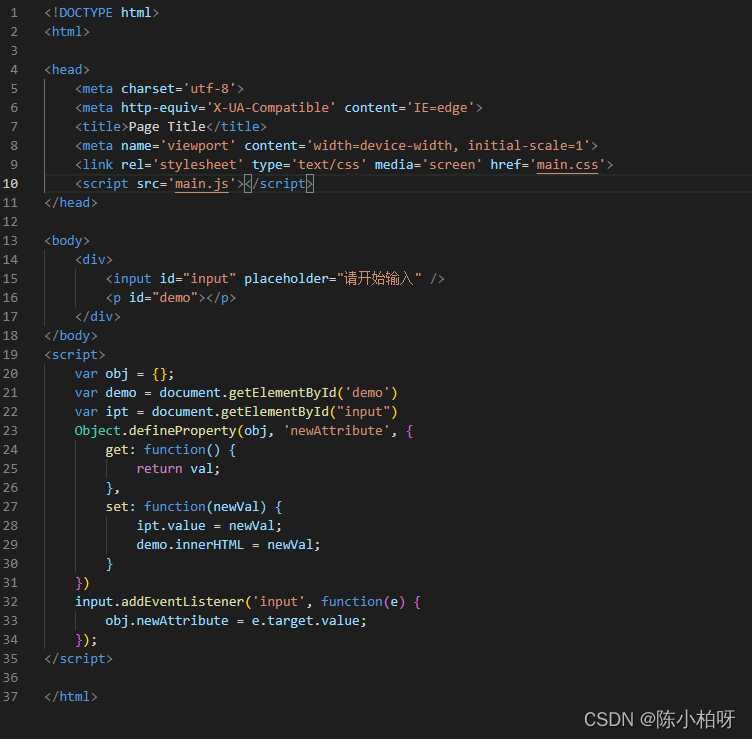
Task: Click 'demo.innerHTML' on line 29
Action: (x=190, y=545)
